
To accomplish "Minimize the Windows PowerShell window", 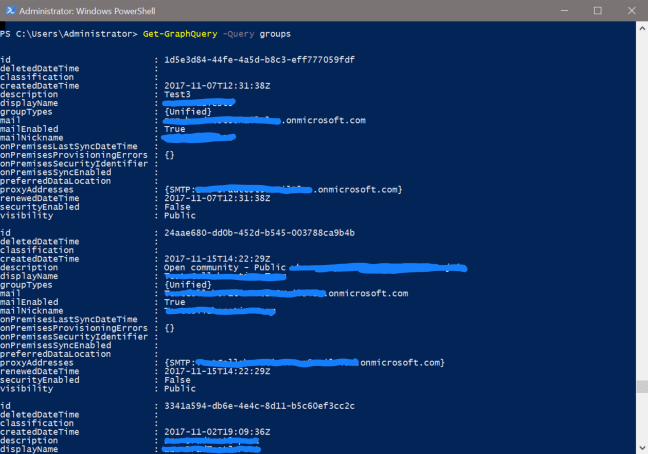I will click(565, 10).
